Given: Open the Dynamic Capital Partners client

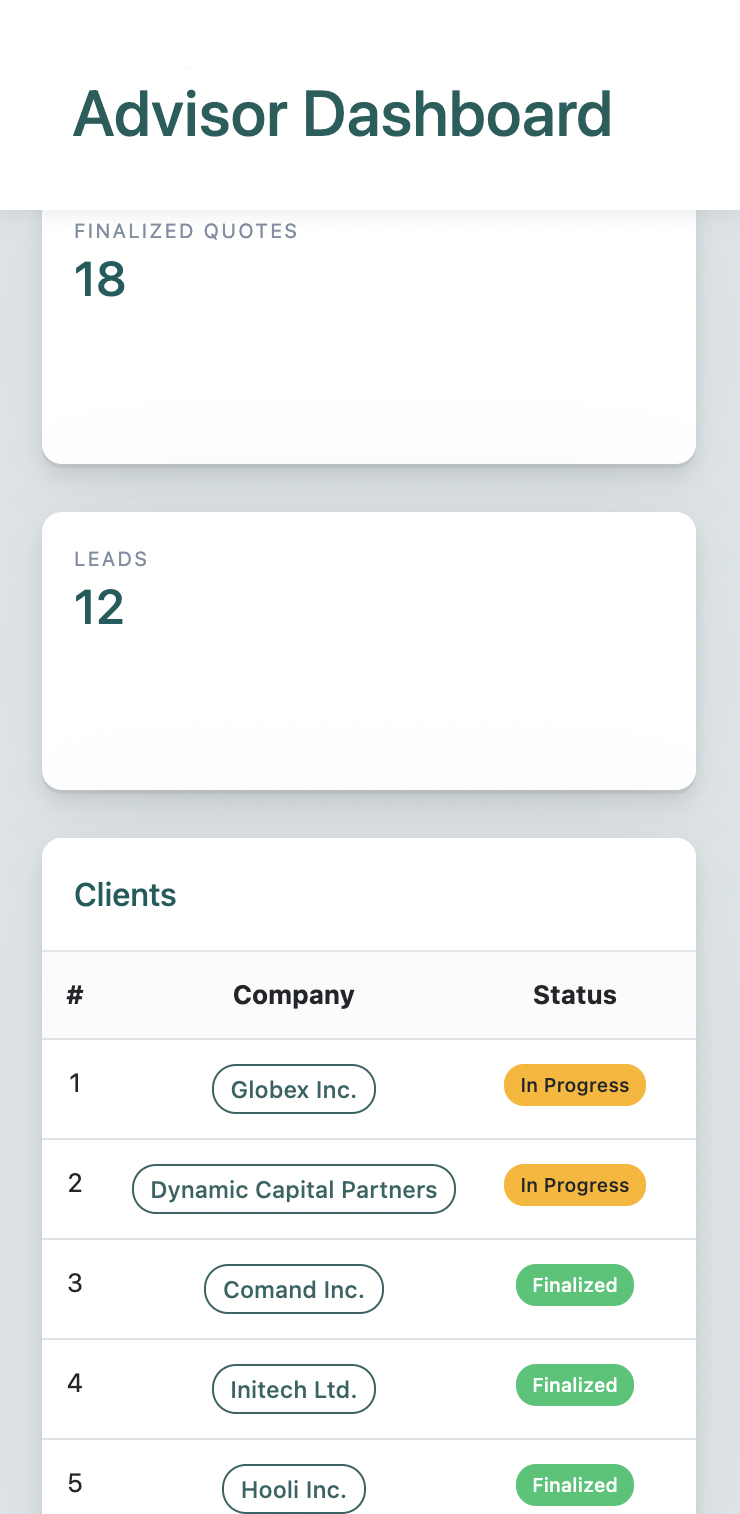Looking at the screenshot, I should tap(293, 1189).
